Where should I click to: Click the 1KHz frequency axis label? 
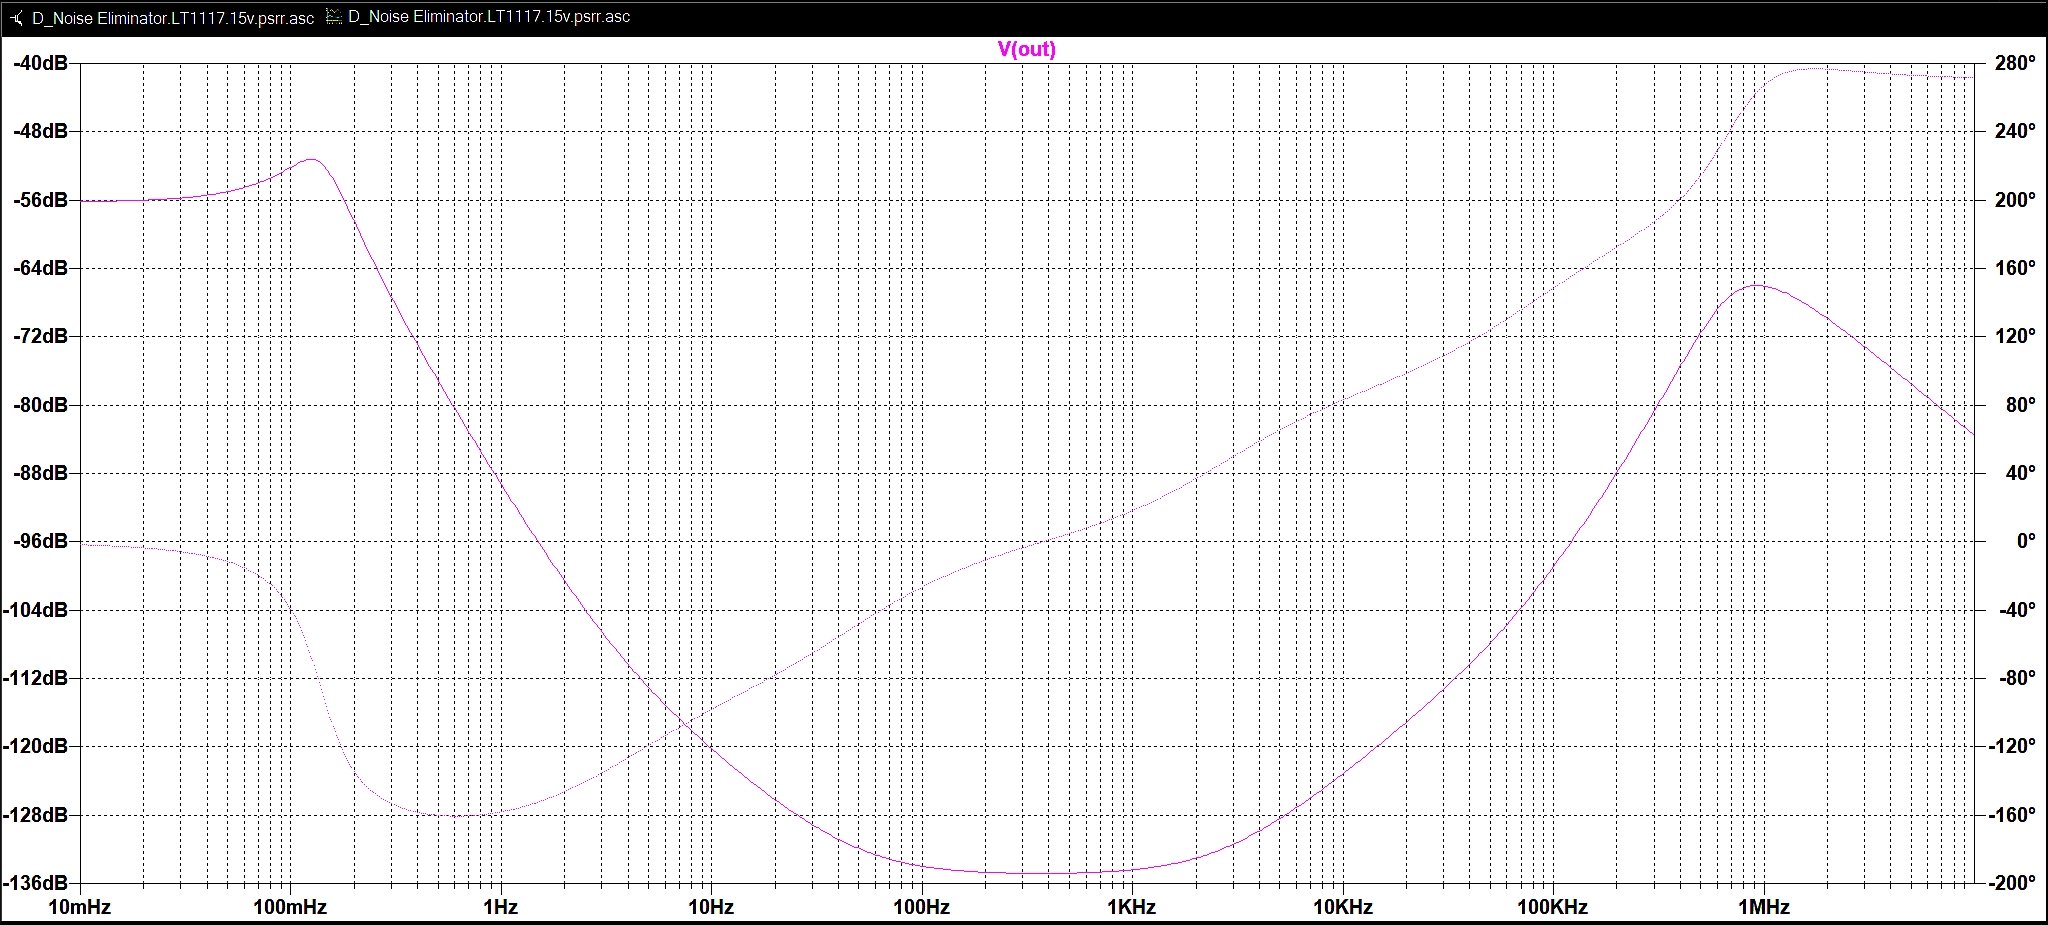tap(1132, 908)
